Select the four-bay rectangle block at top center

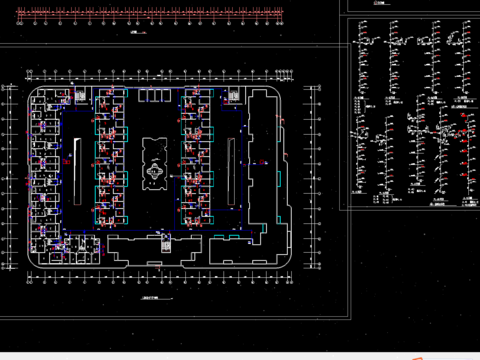[x=155, y=95]
